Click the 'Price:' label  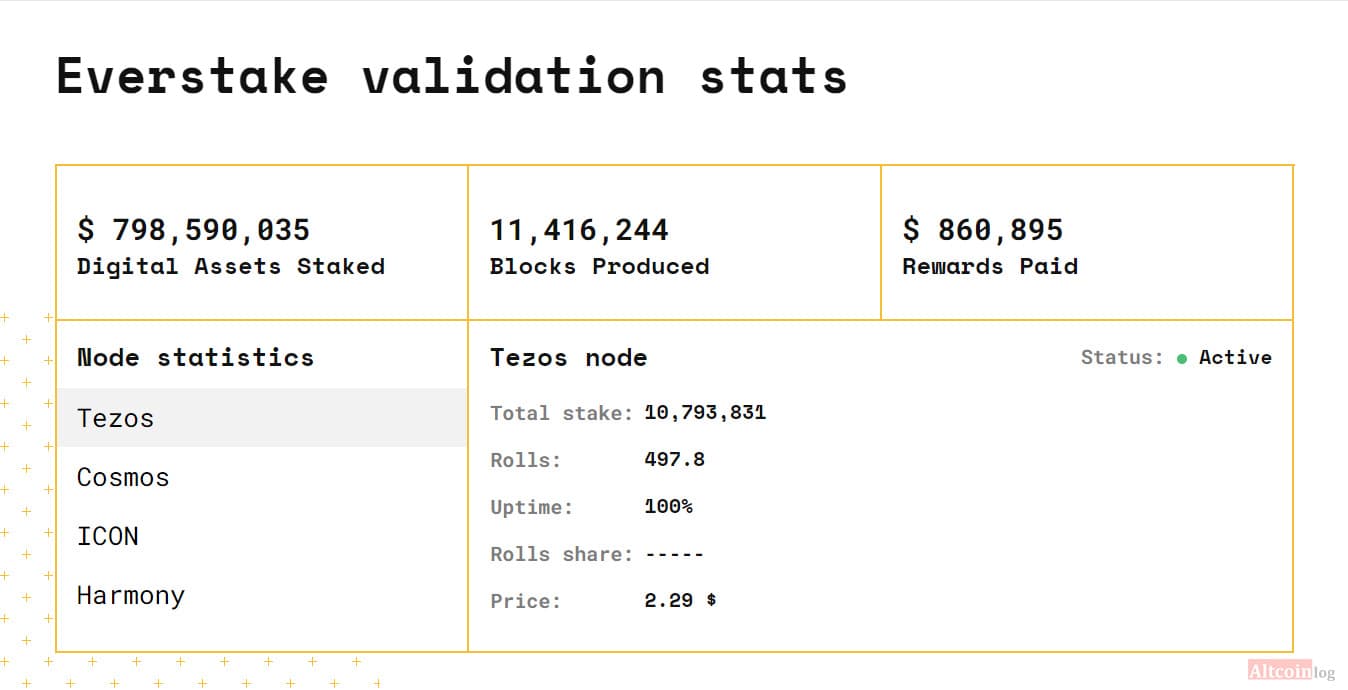tap(526, 601)
